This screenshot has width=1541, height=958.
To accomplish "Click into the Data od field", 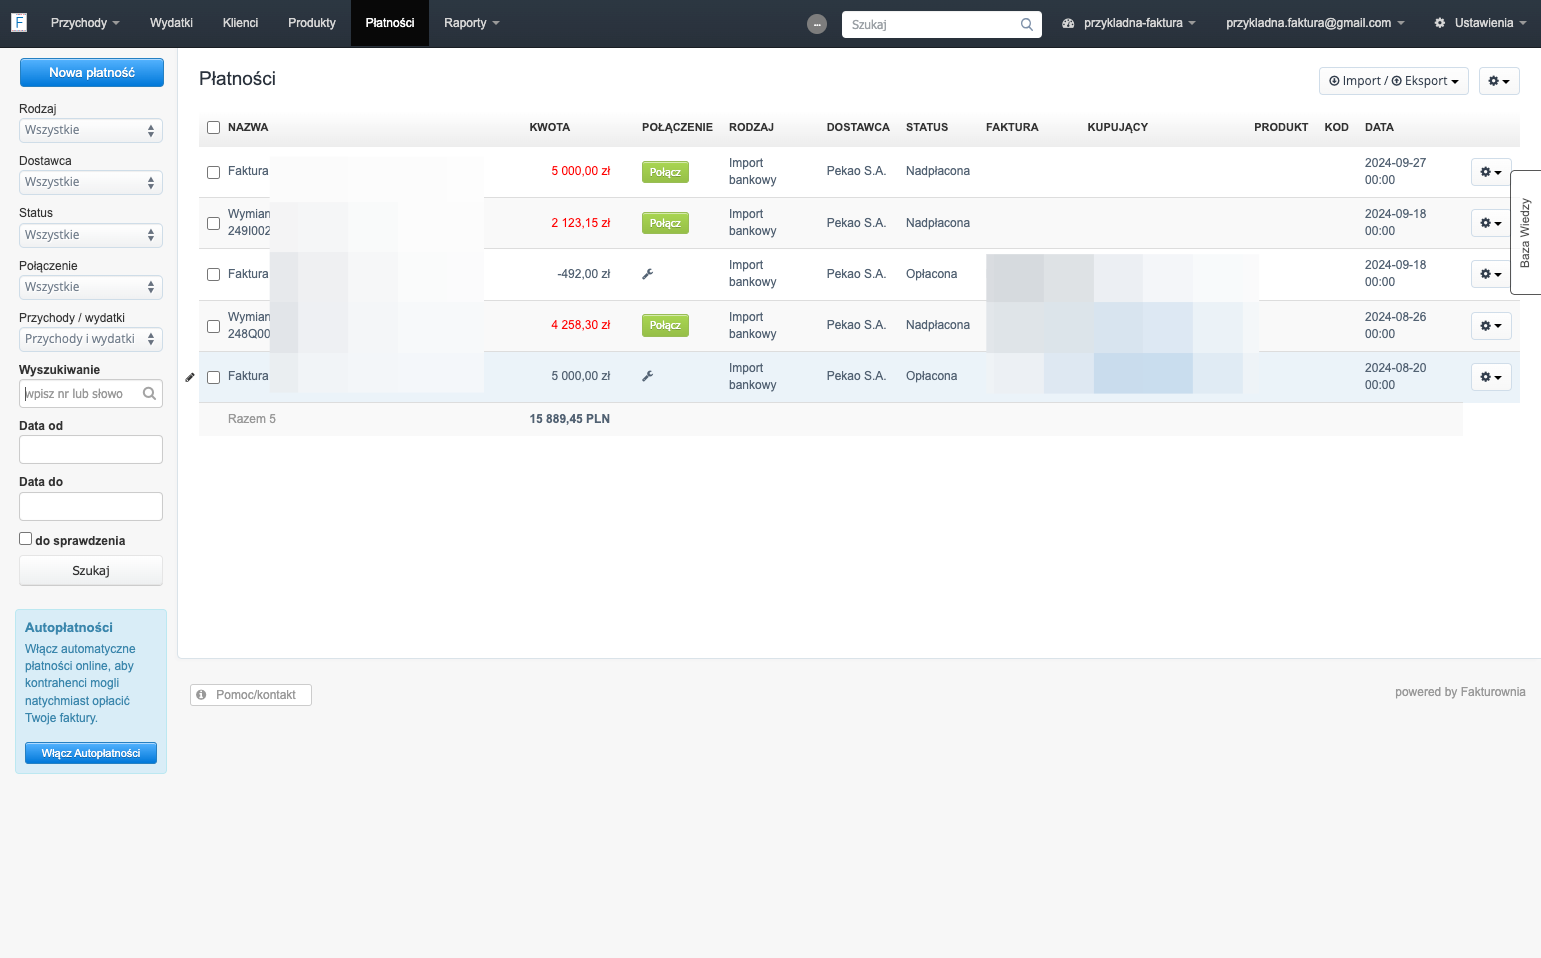I will (91, 450).
